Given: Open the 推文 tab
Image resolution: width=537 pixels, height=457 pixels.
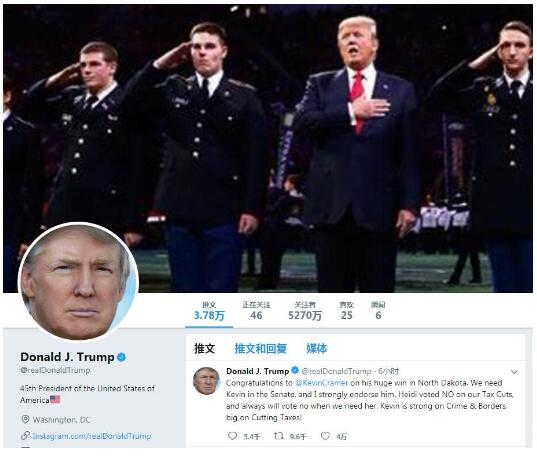Looking at the screenshot, I should 204,348.
